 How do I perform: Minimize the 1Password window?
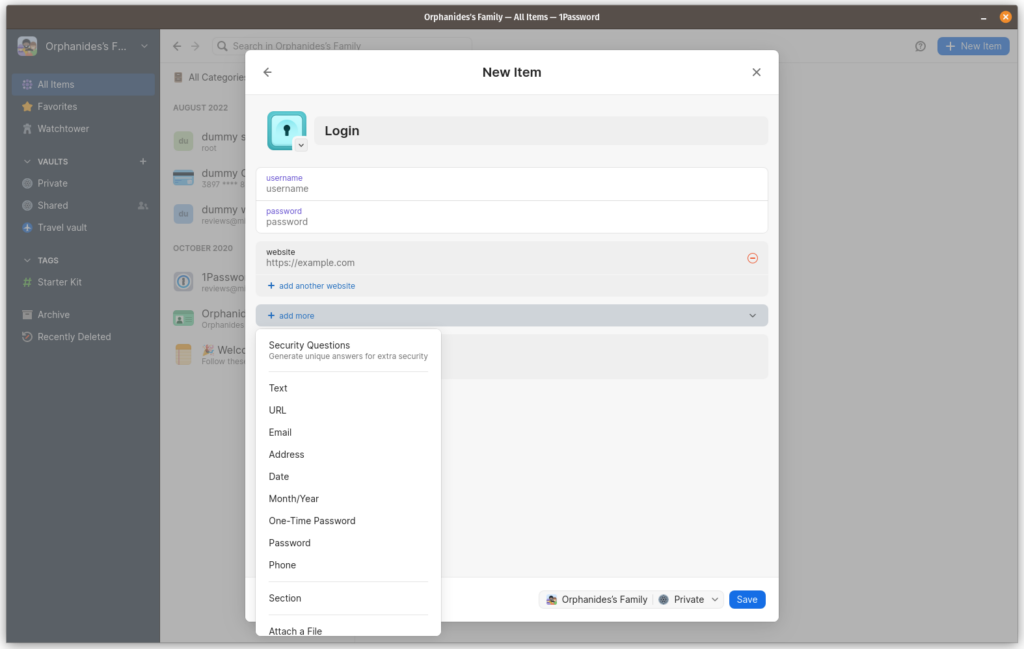[x=984, y=18]
